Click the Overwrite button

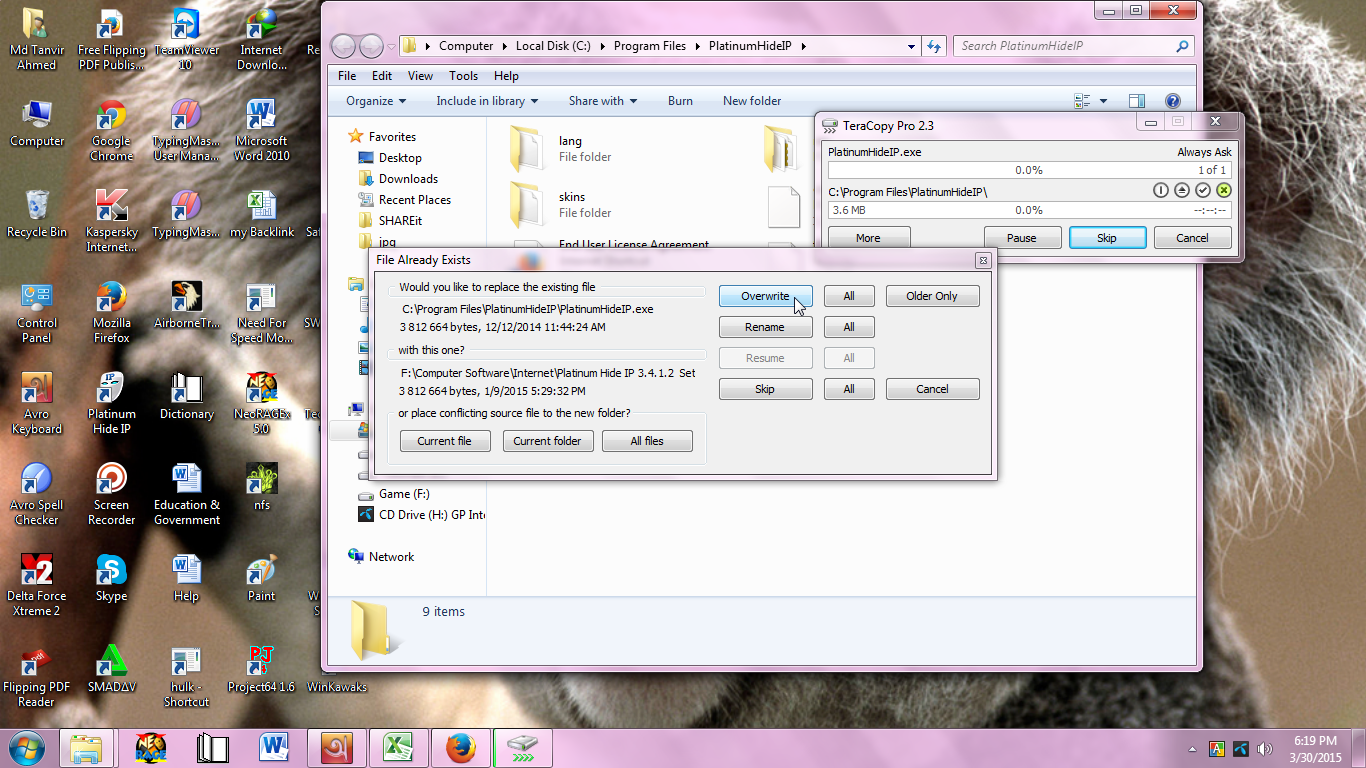(765, 296)
